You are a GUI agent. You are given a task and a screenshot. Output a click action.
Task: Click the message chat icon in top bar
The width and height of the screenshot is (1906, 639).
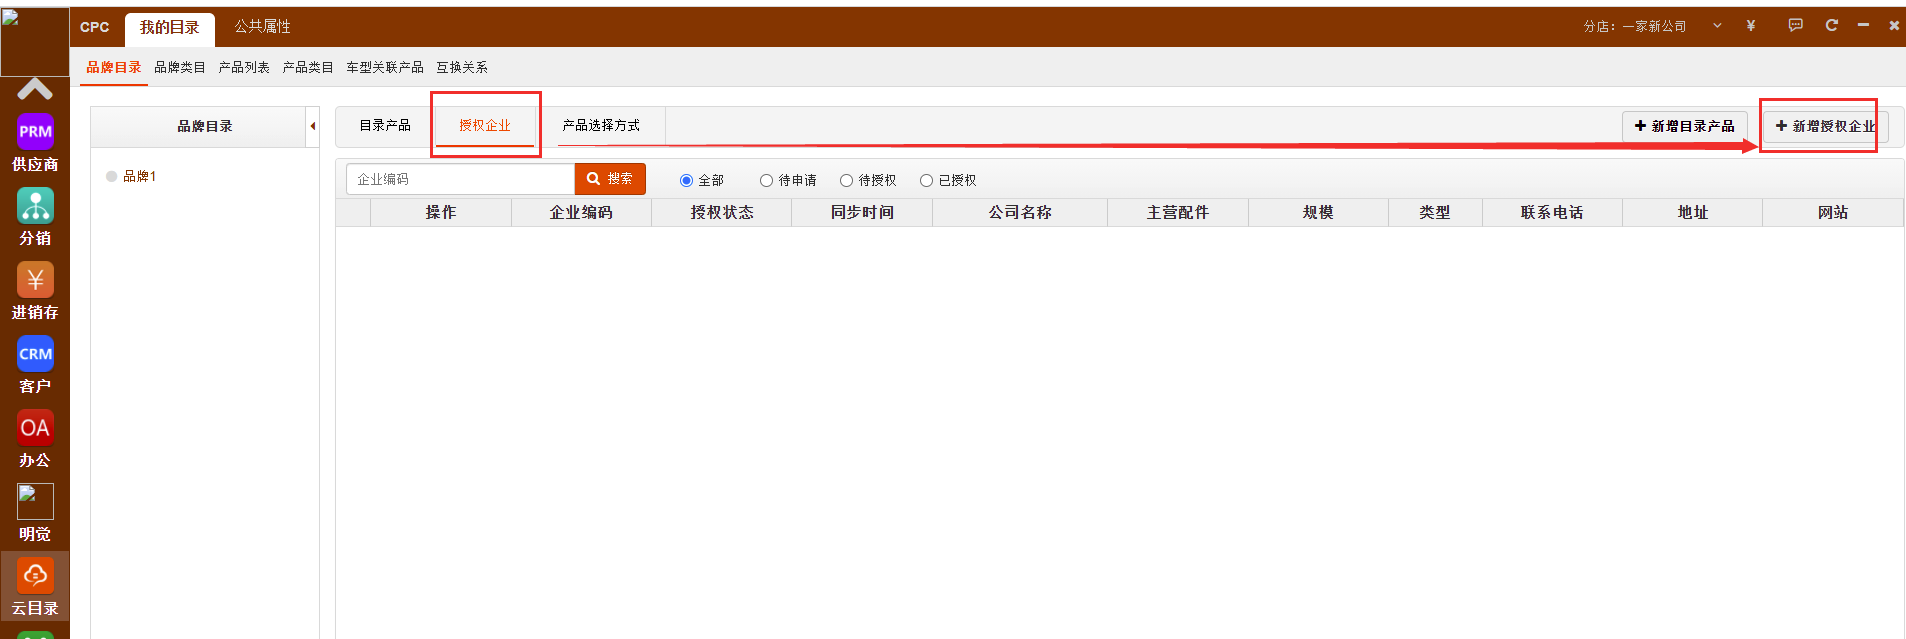(1795, 26)
